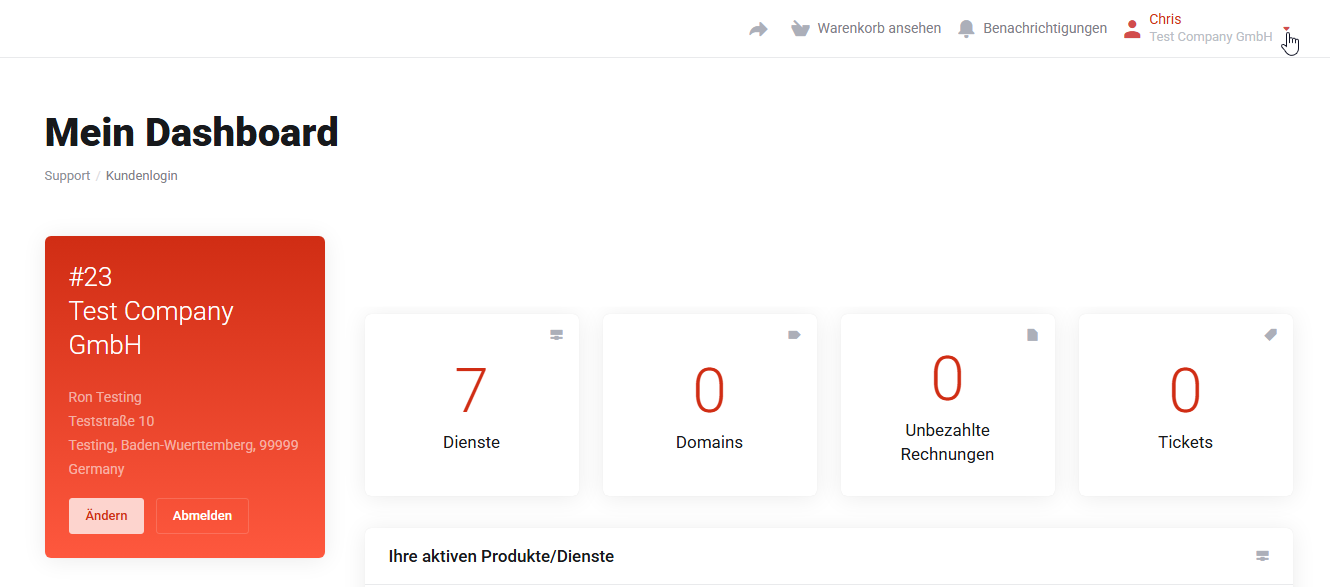Image resolution: width=1330 pixels, height=587 pixels.
Task: Click Germany country text
Action: coord(96,469)
